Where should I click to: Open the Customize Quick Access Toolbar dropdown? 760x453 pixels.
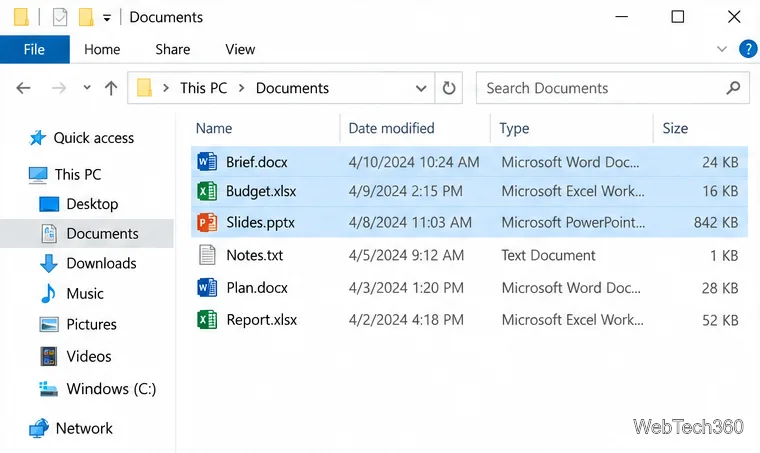pyautogui.click(x=107, y=18)
